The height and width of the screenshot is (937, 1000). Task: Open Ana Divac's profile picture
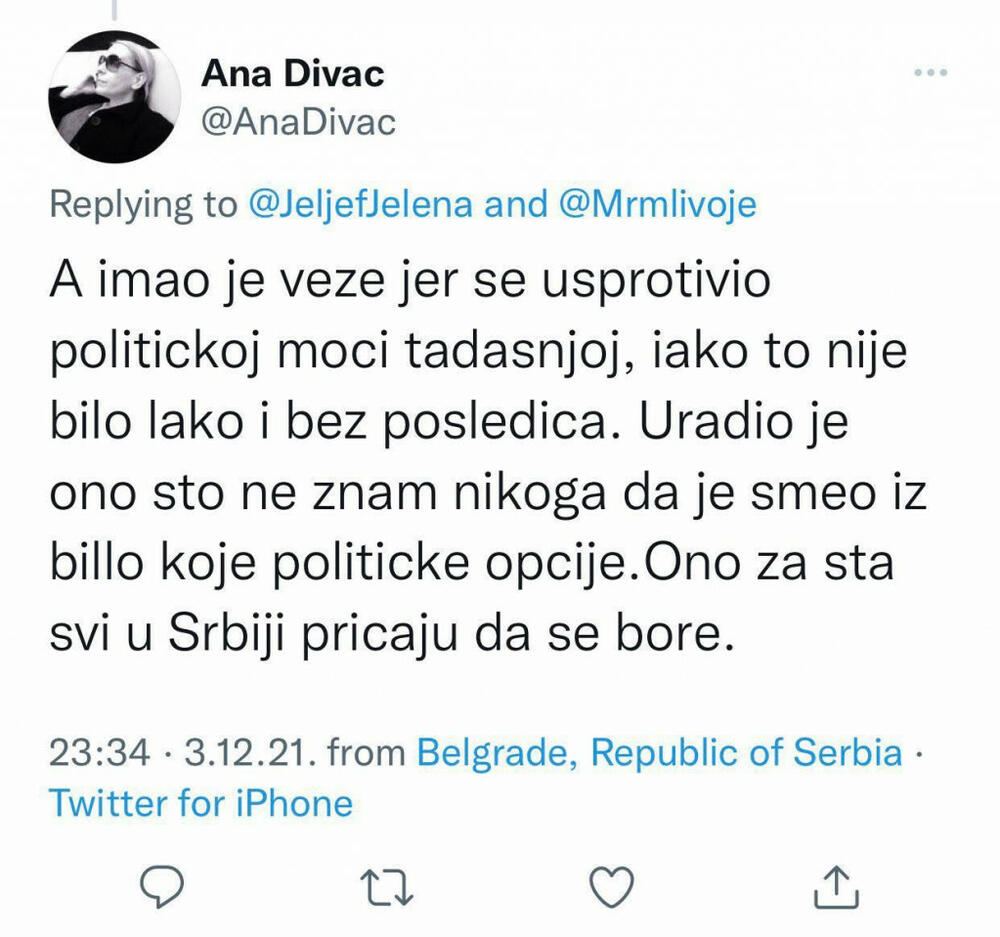(x=110, y=95)
